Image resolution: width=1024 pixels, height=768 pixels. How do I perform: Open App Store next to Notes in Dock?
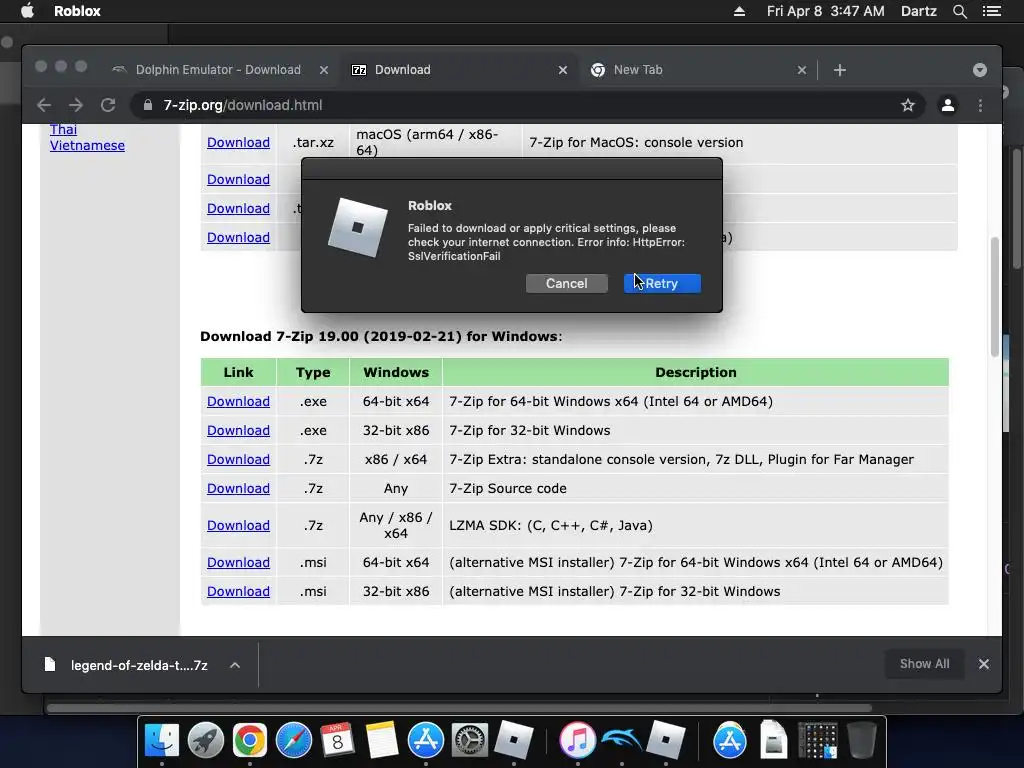pyautogui.click(x=426, y=741)
